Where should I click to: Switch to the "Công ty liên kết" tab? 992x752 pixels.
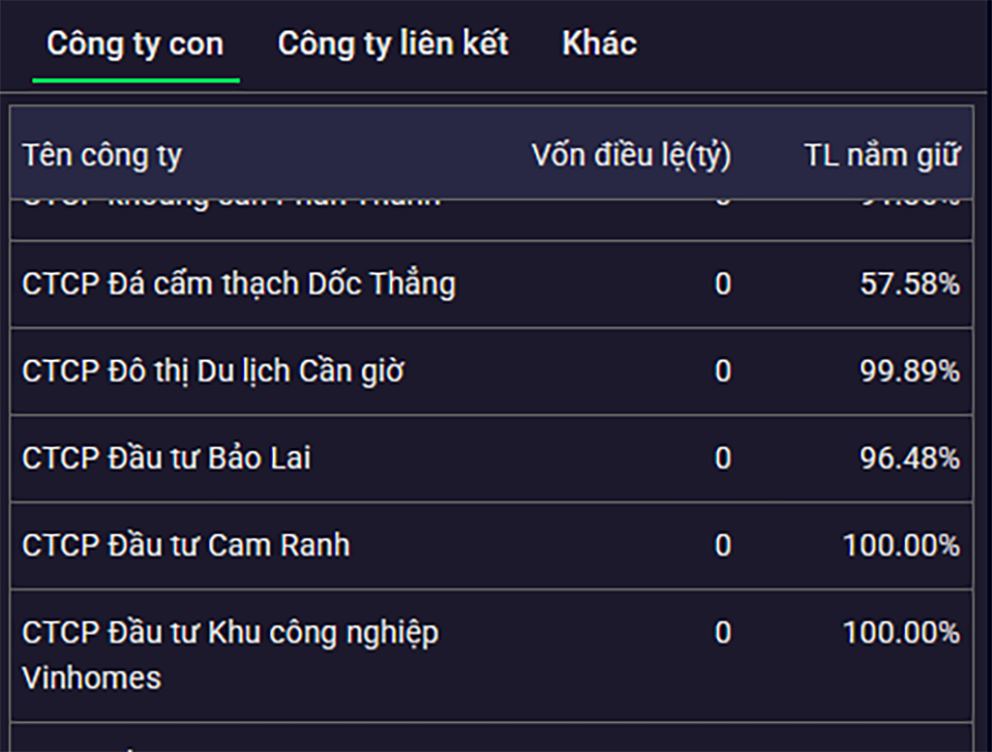tap(394, 43)
